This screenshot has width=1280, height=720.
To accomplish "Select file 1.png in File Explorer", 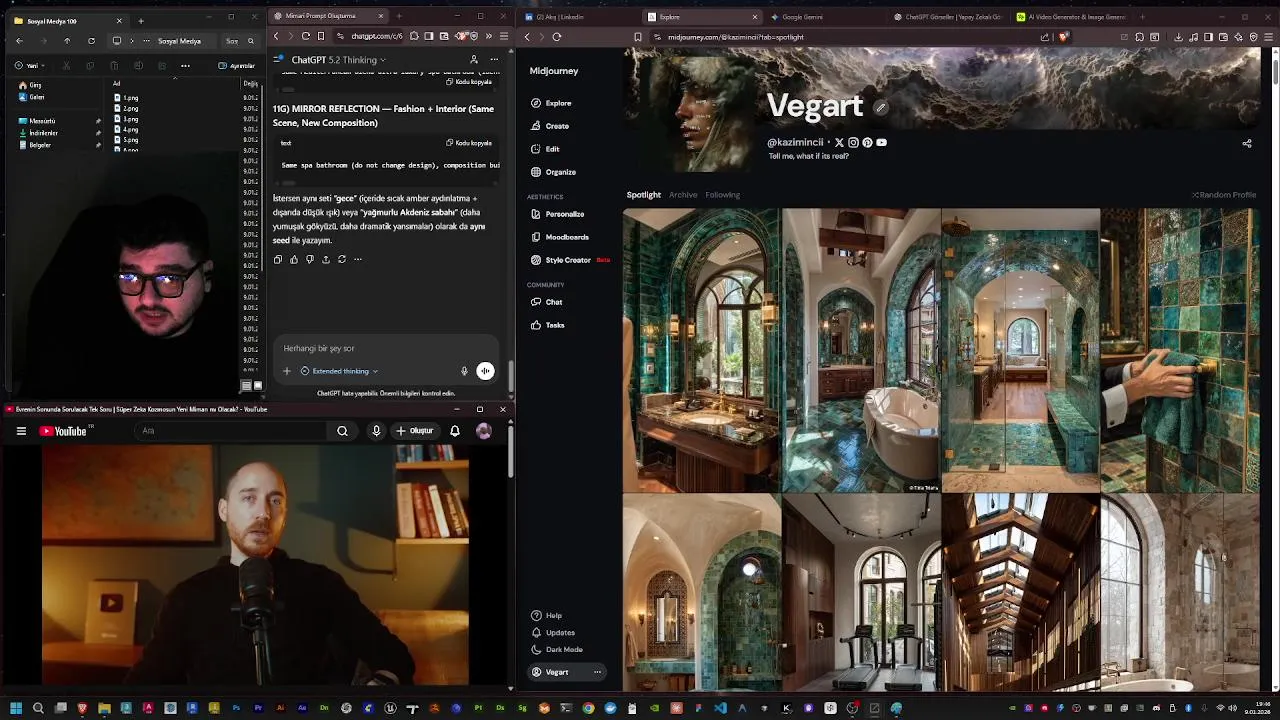I will tap(126, 98).
